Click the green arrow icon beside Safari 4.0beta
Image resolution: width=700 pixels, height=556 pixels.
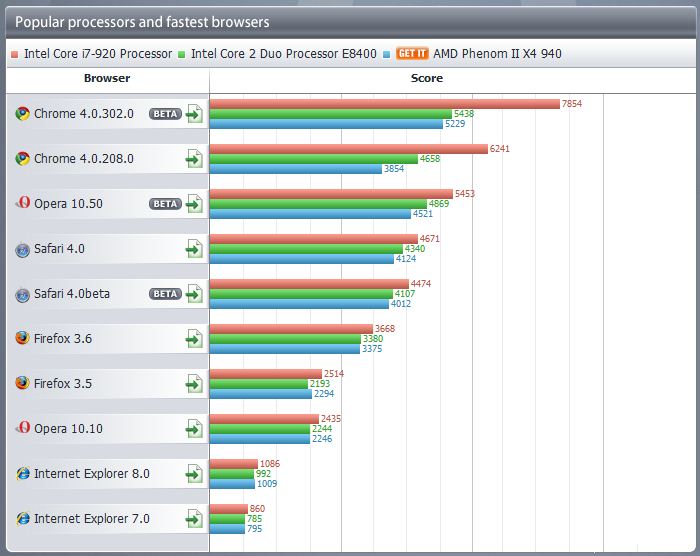pos(194,294)
